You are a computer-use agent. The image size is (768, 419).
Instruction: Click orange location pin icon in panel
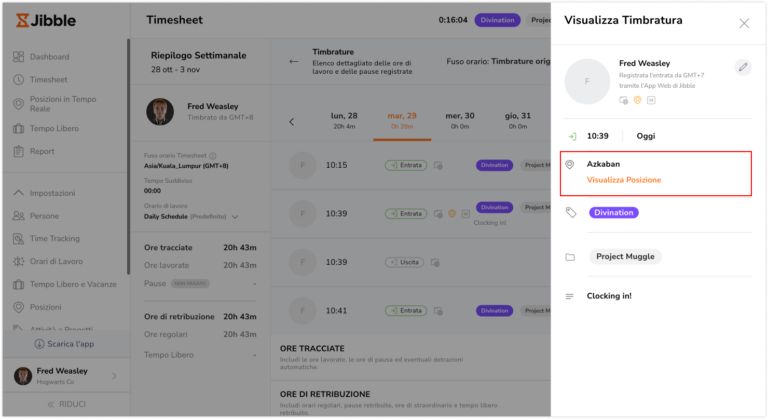click(x=637, y=100)
